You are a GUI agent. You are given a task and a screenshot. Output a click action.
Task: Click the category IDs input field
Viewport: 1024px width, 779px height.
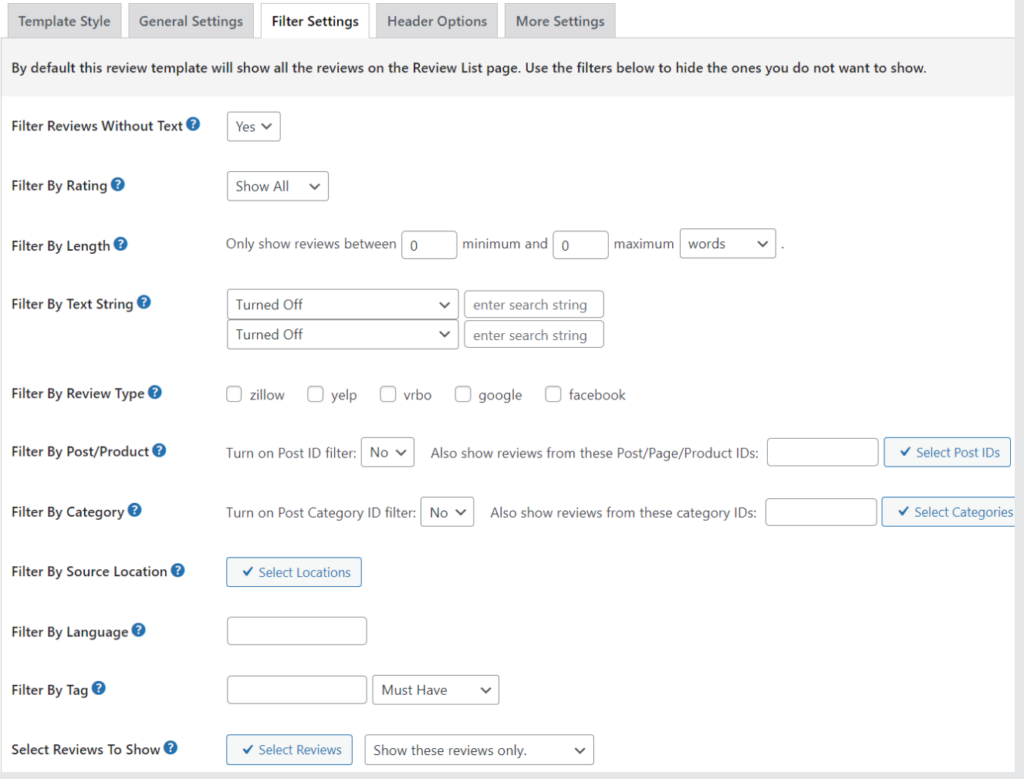[821, 512]
